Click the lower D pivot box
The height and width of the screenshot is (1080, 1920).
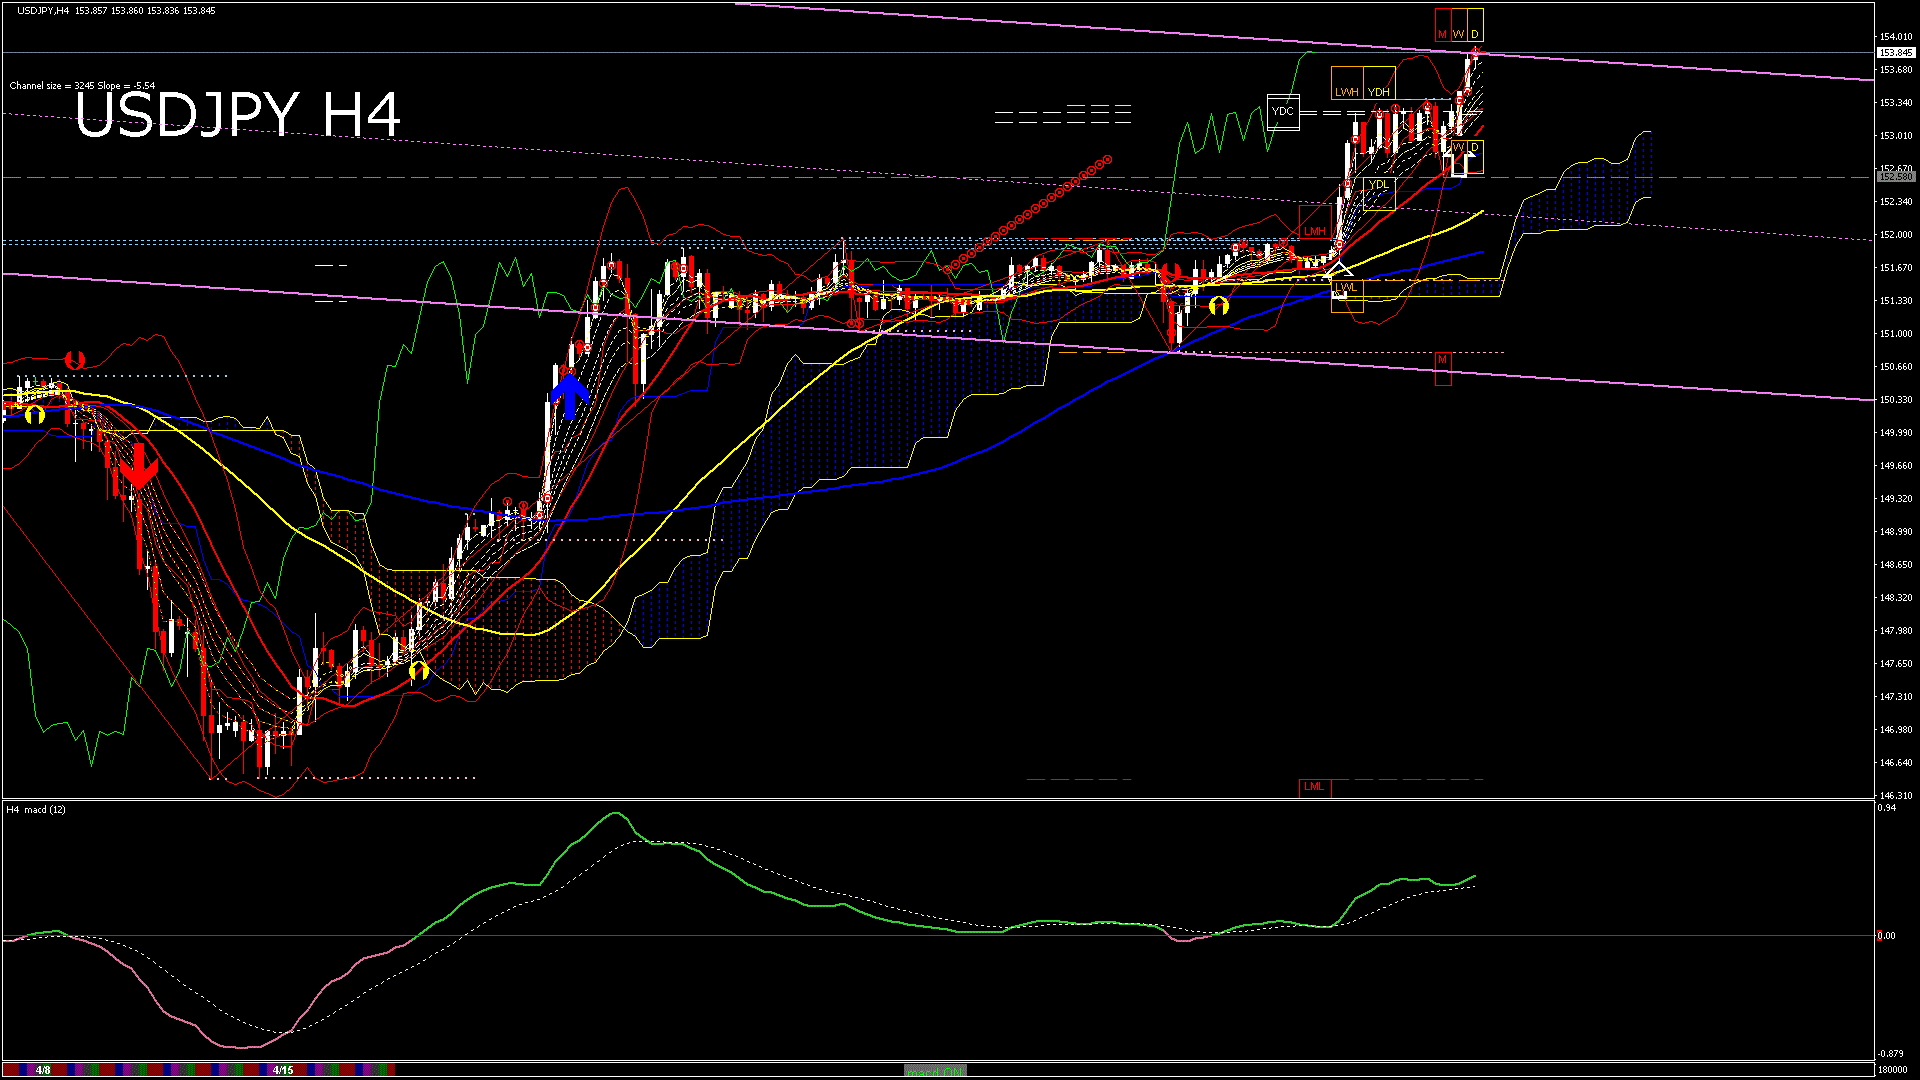[x=1475, y=158]
